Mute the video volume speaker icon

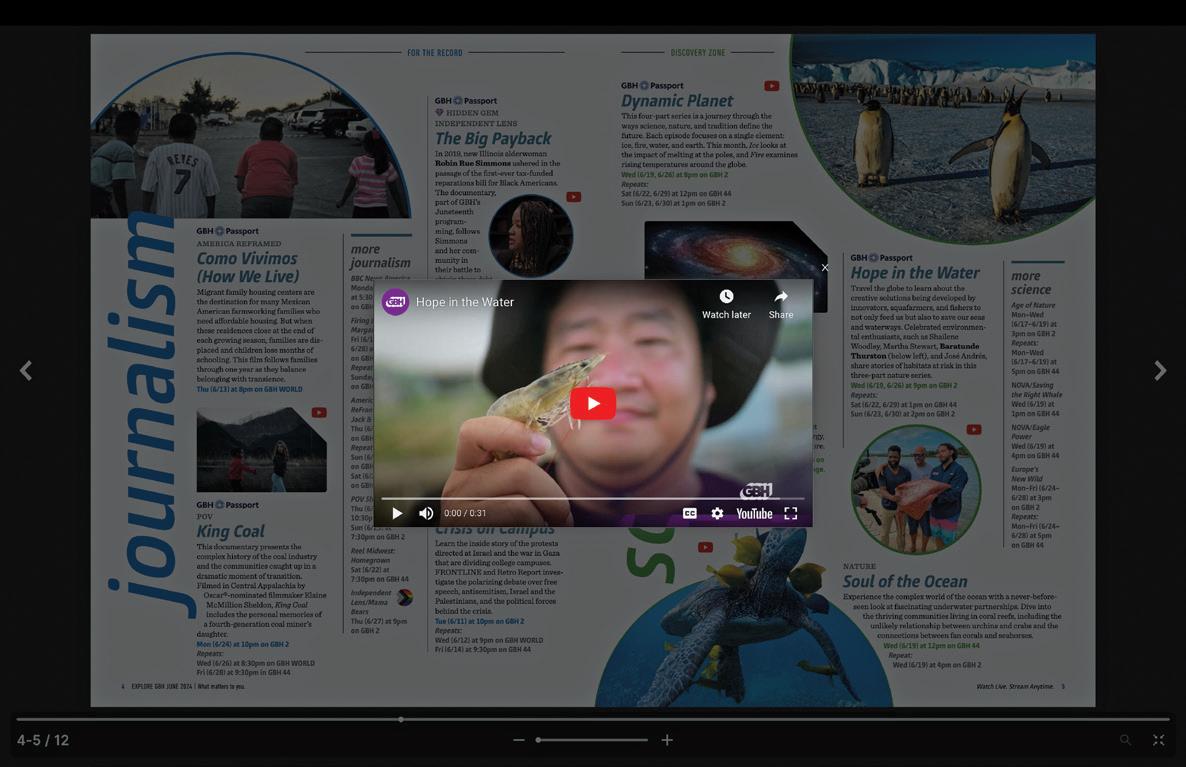coord(426,514)
